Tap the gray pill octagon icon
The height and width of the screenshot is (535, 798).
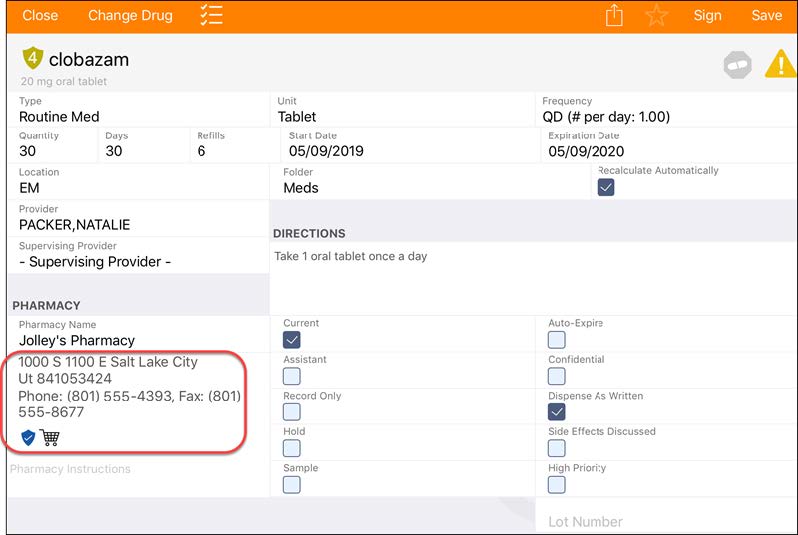(x=737, y=65)
